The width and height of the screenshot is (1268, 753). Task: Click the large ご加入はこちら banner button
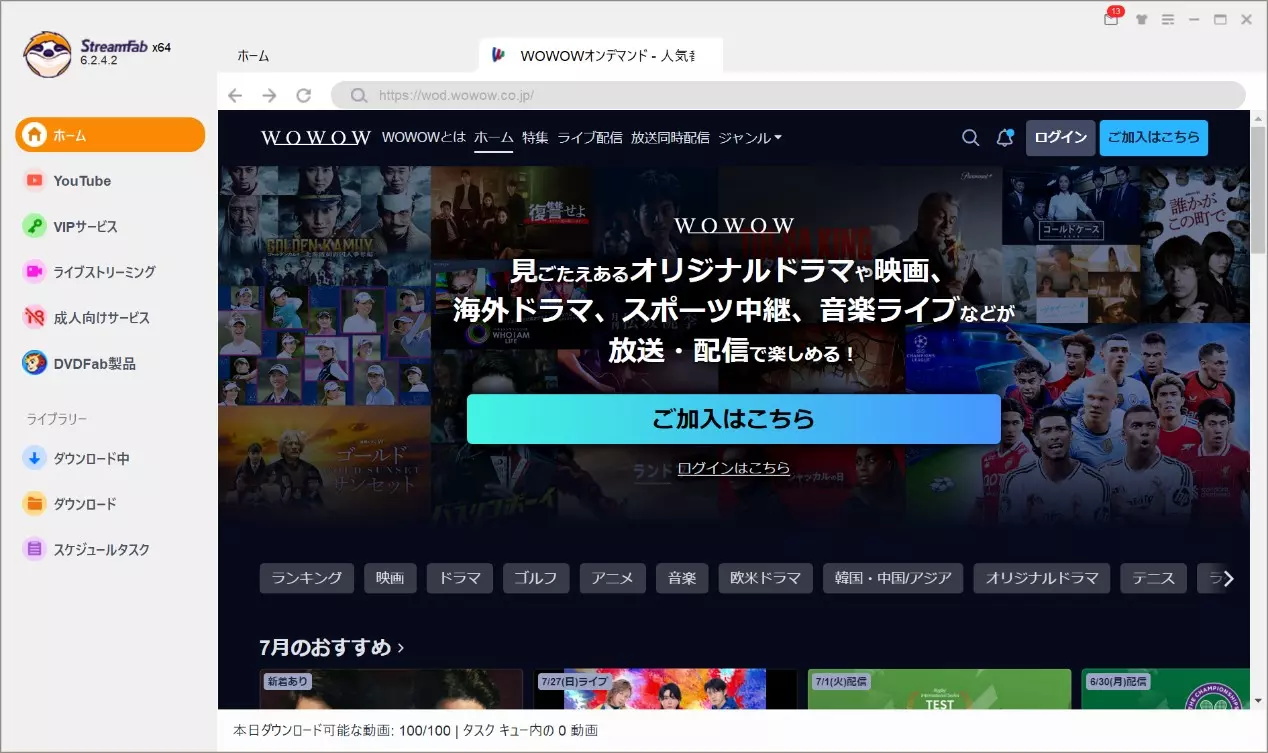734,419
